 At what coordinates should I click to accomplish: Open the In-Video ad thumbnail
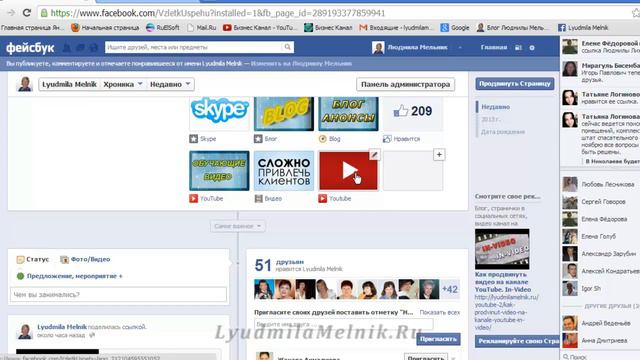502,249
